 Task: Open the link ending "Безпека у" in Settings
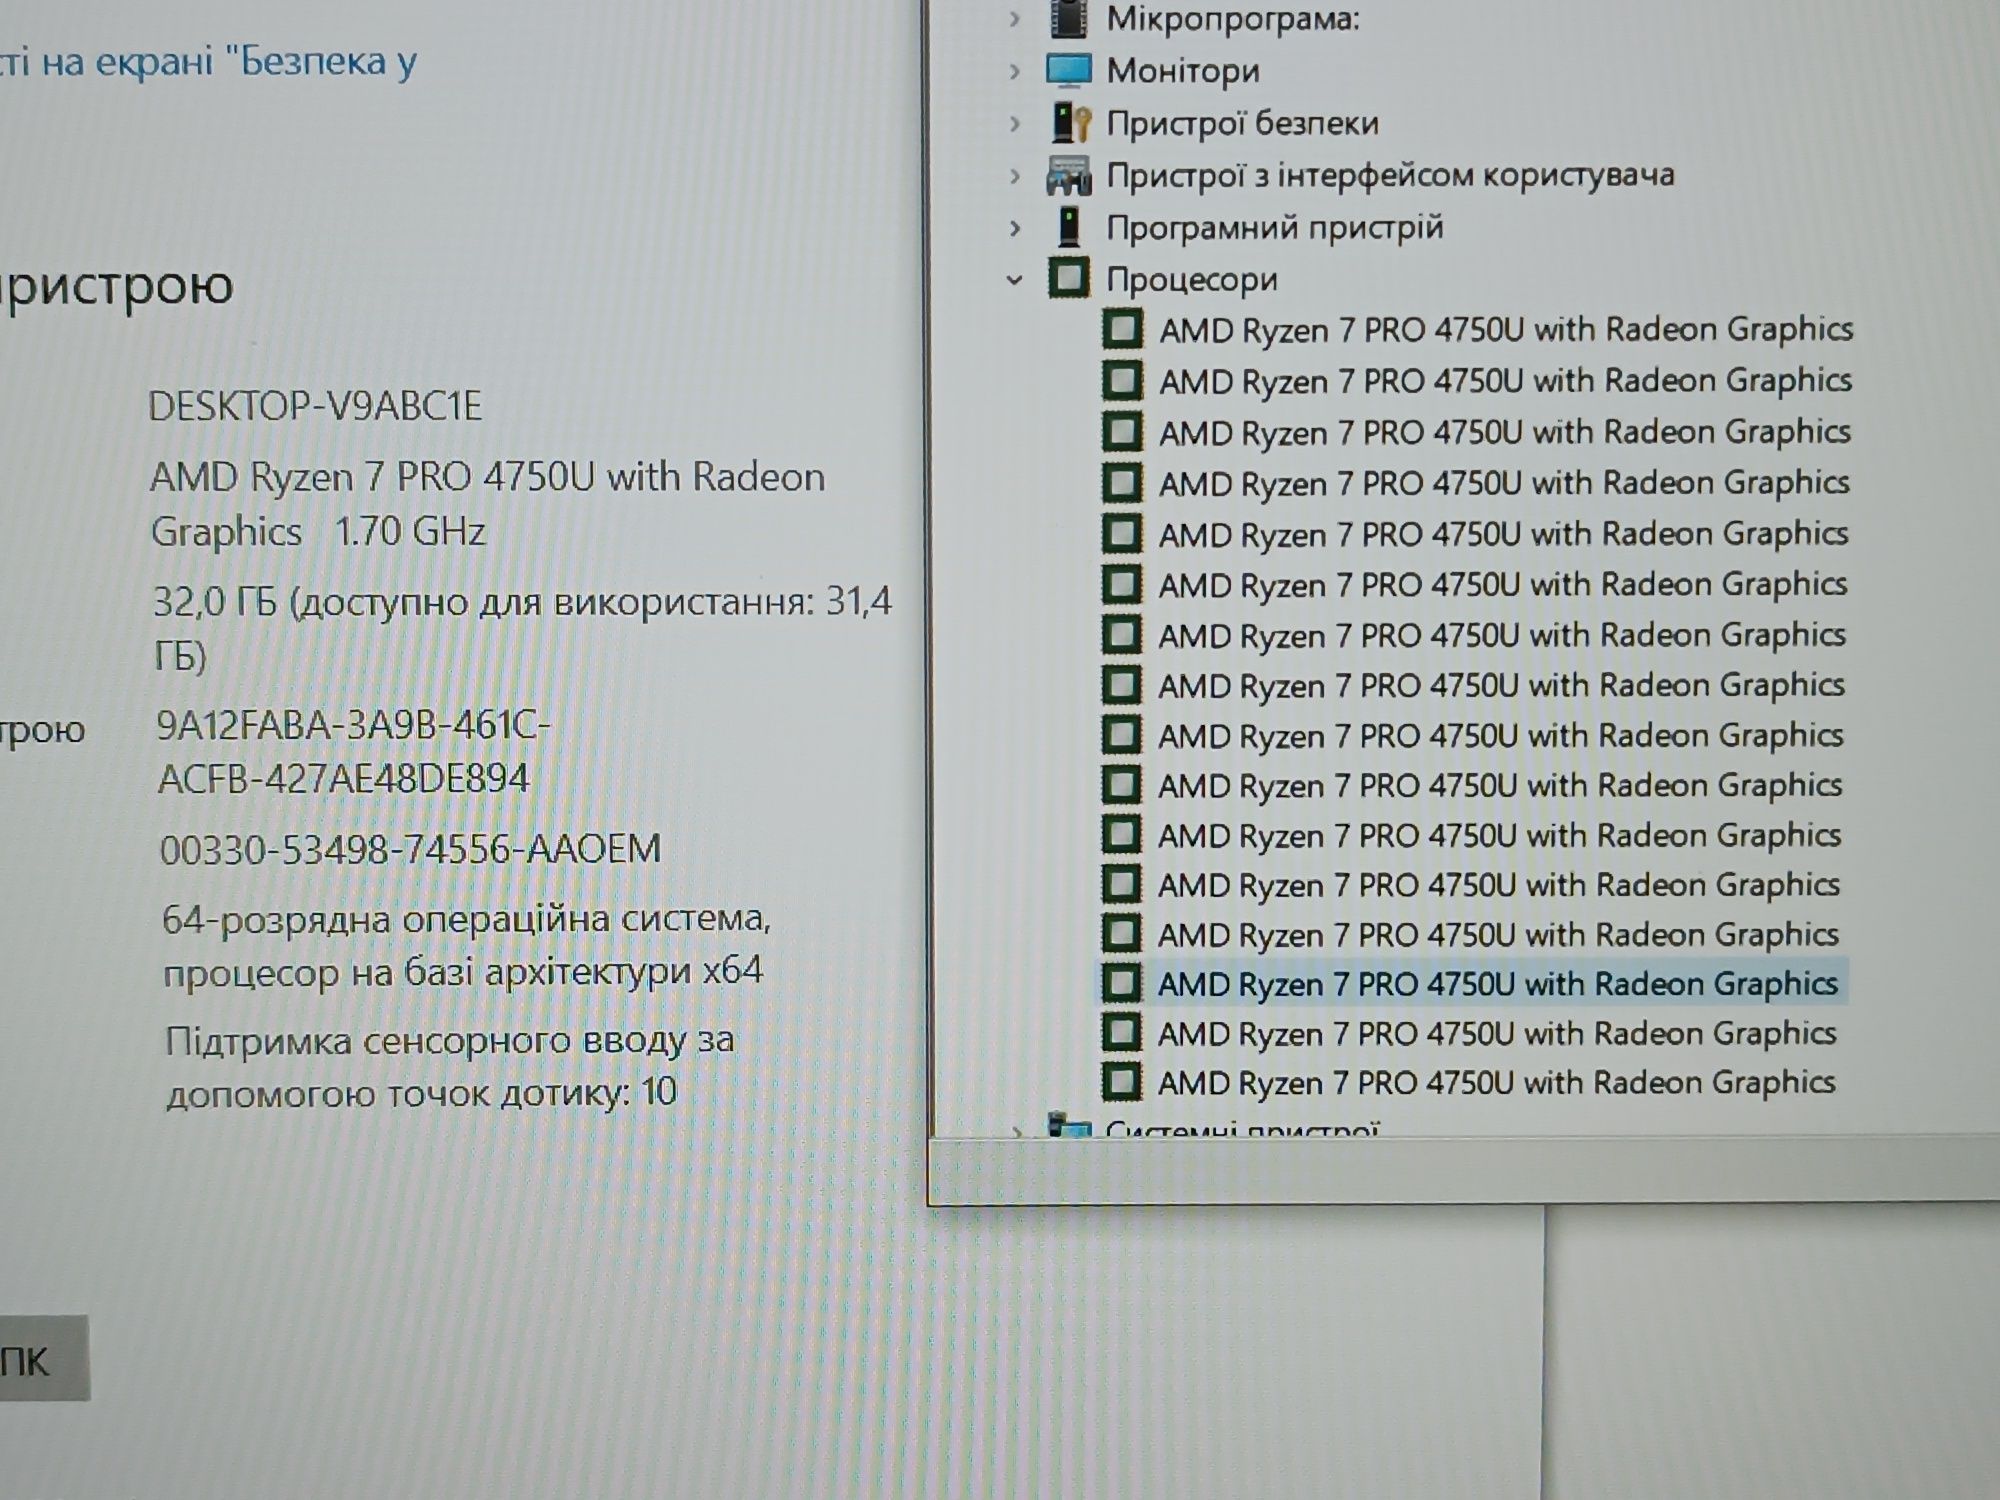[x=208, y=63]
